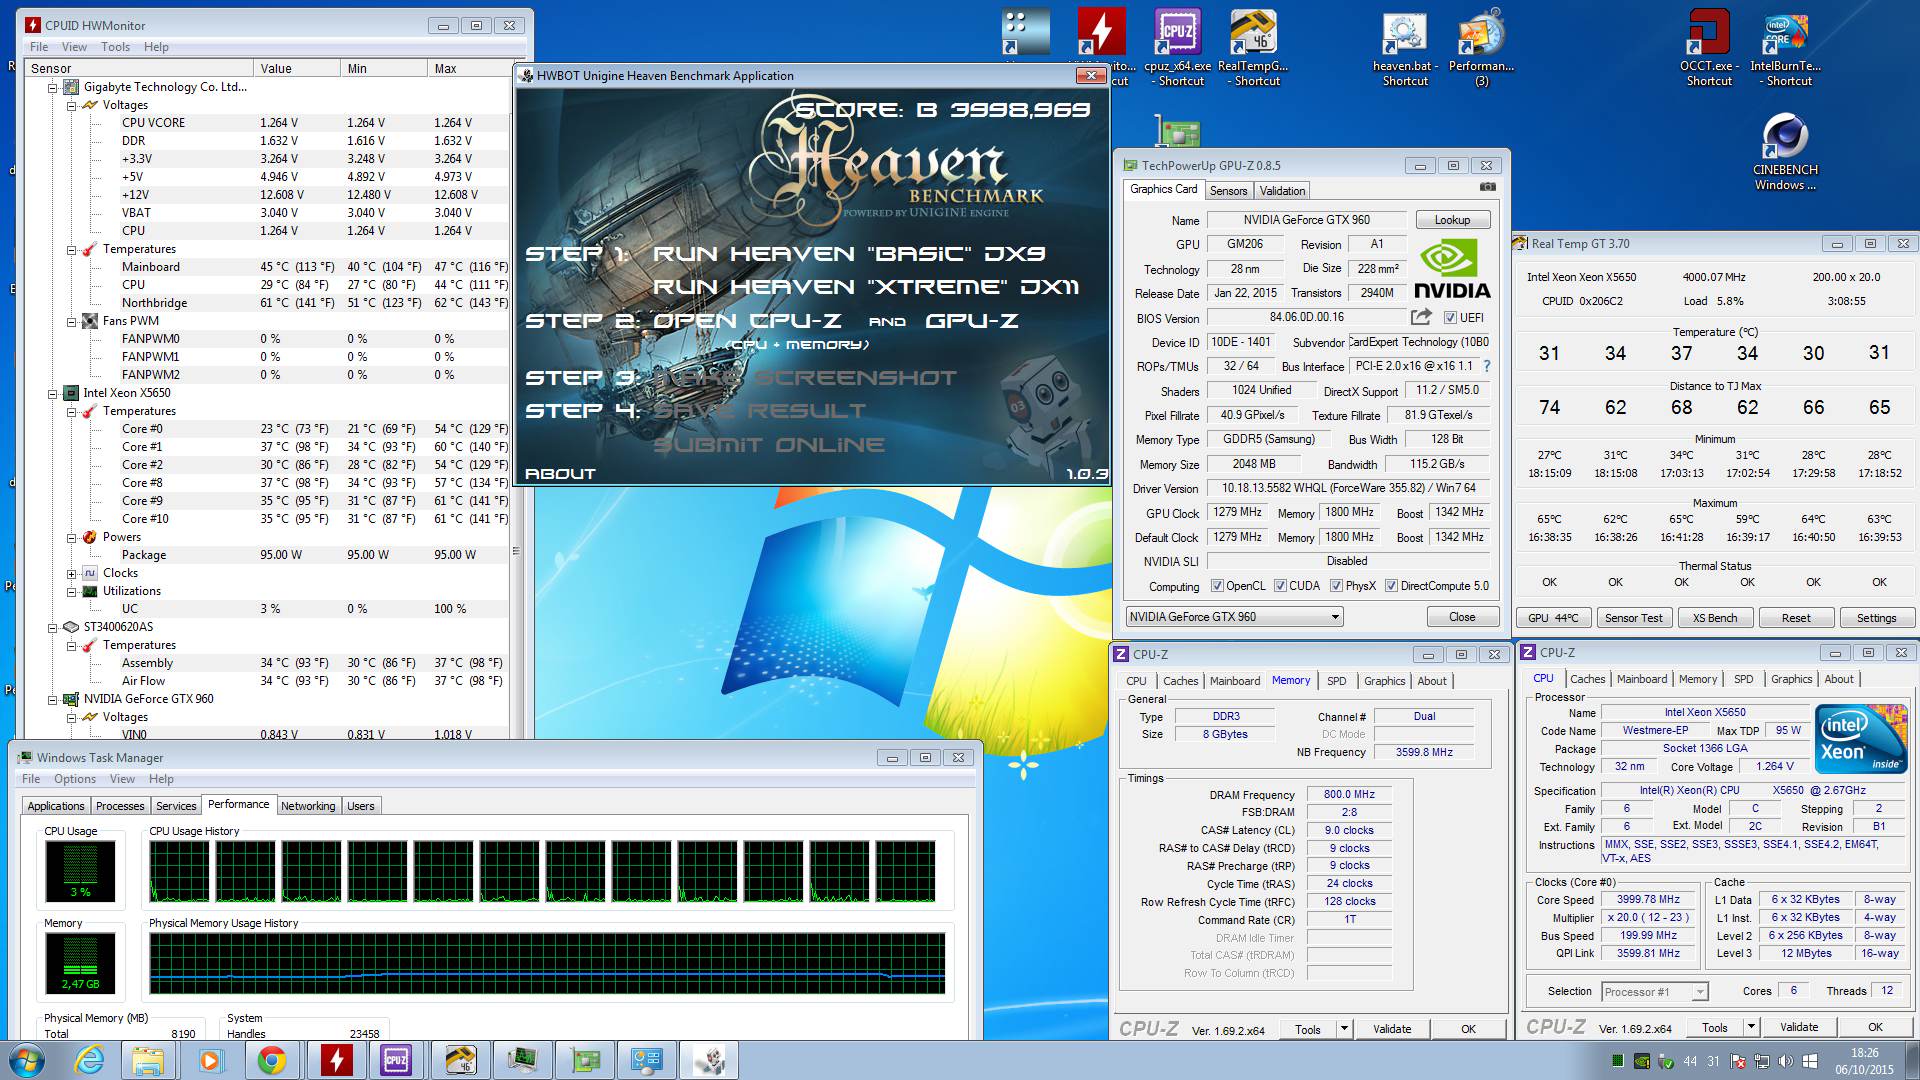The height and width of the screenshot is (1080, 1920).
Task: Click the Value column header in HWMonitor
Action: tap(297, 69)
